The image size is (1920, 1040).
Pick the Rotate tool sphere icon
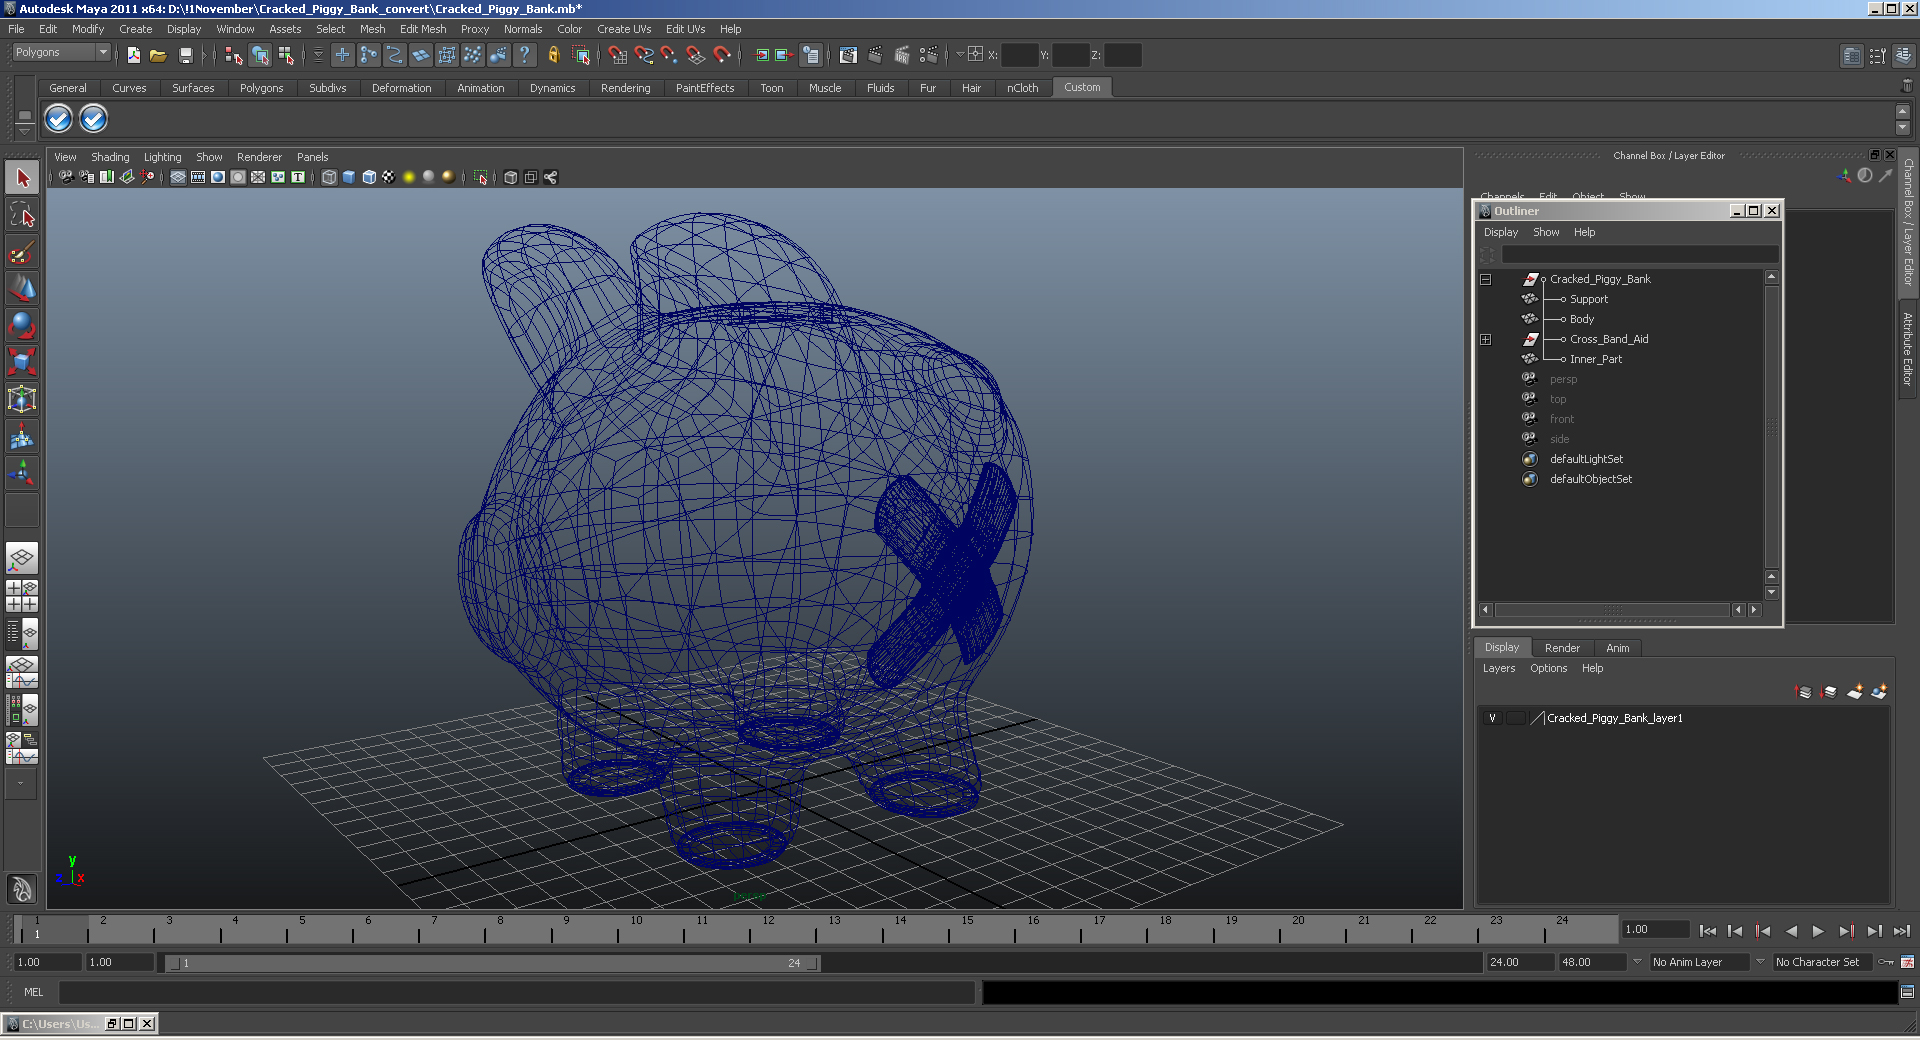(x=22, y=326)
